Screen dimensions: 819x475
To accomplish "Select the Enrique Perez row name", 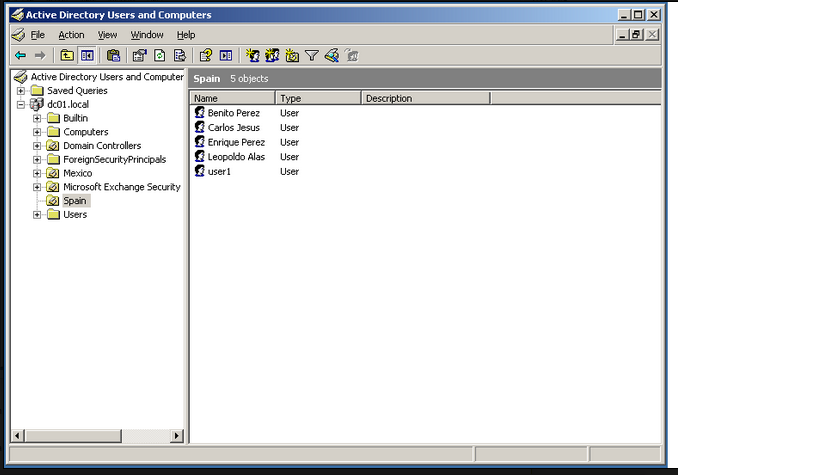I will coord(236,142).
